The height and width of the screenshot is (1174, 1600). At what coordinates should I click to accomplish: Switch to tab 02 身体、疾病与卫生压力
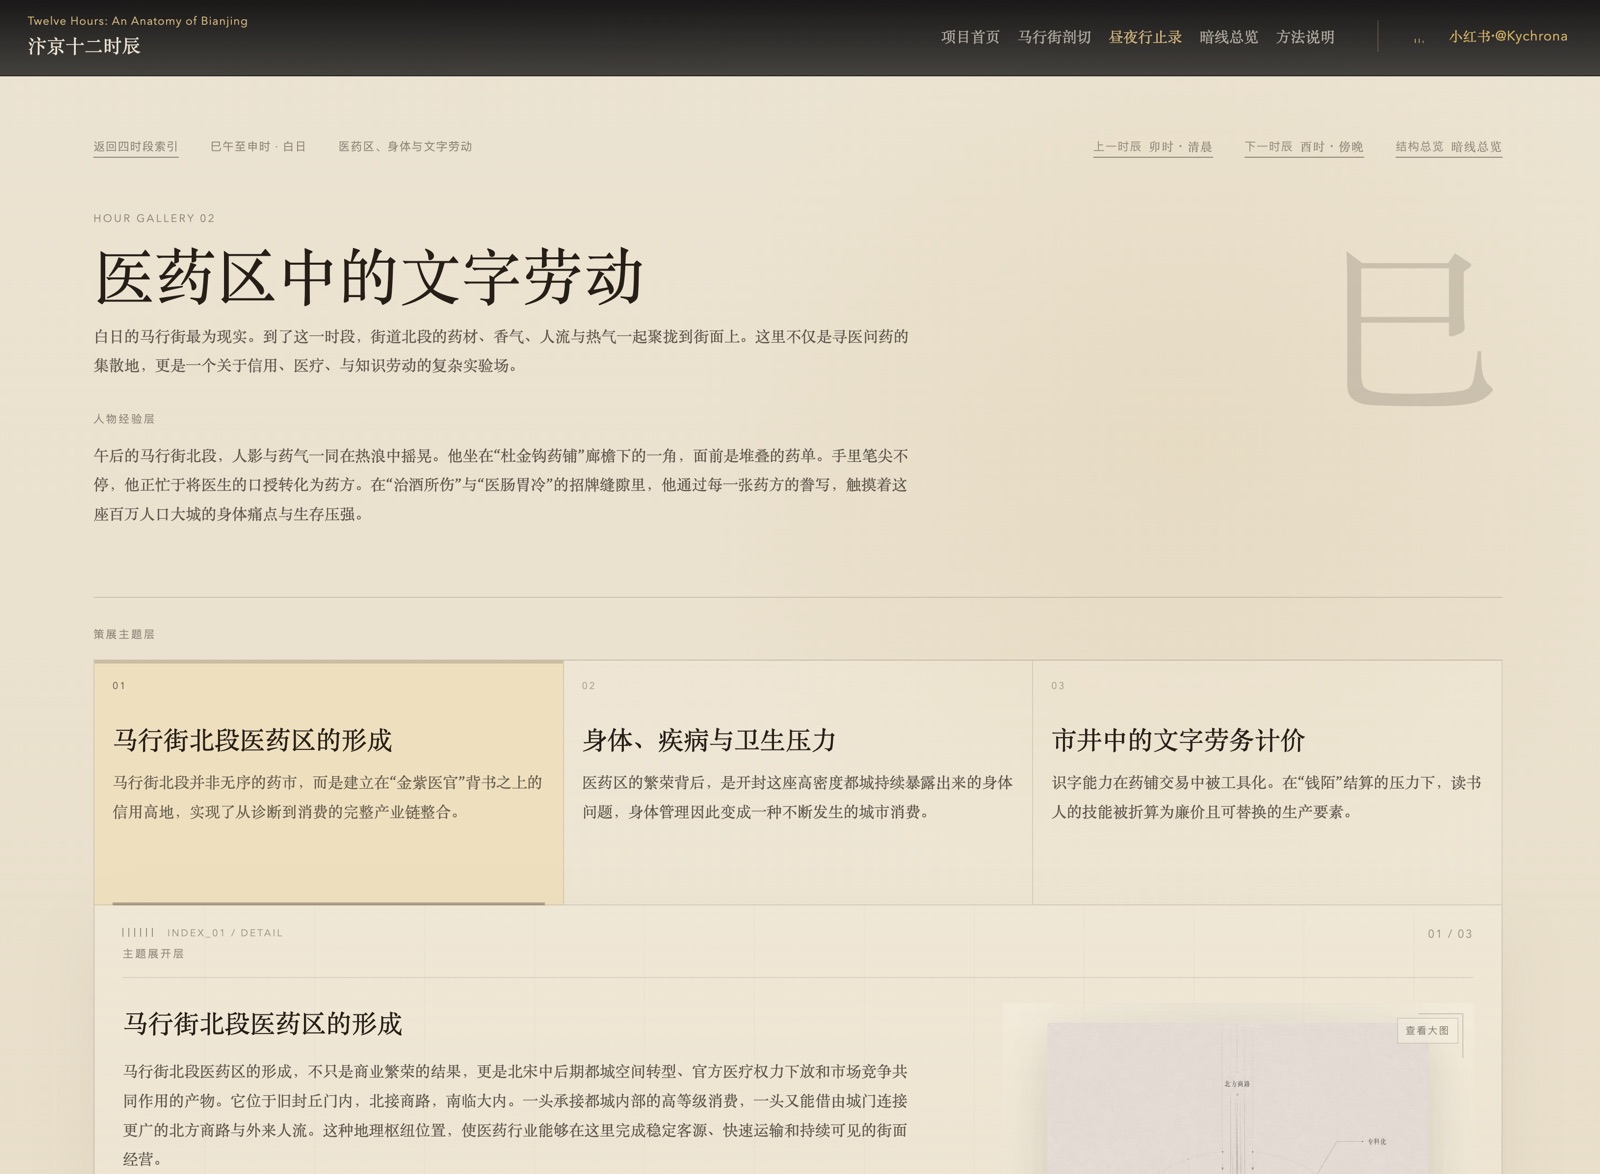point(798,782)
